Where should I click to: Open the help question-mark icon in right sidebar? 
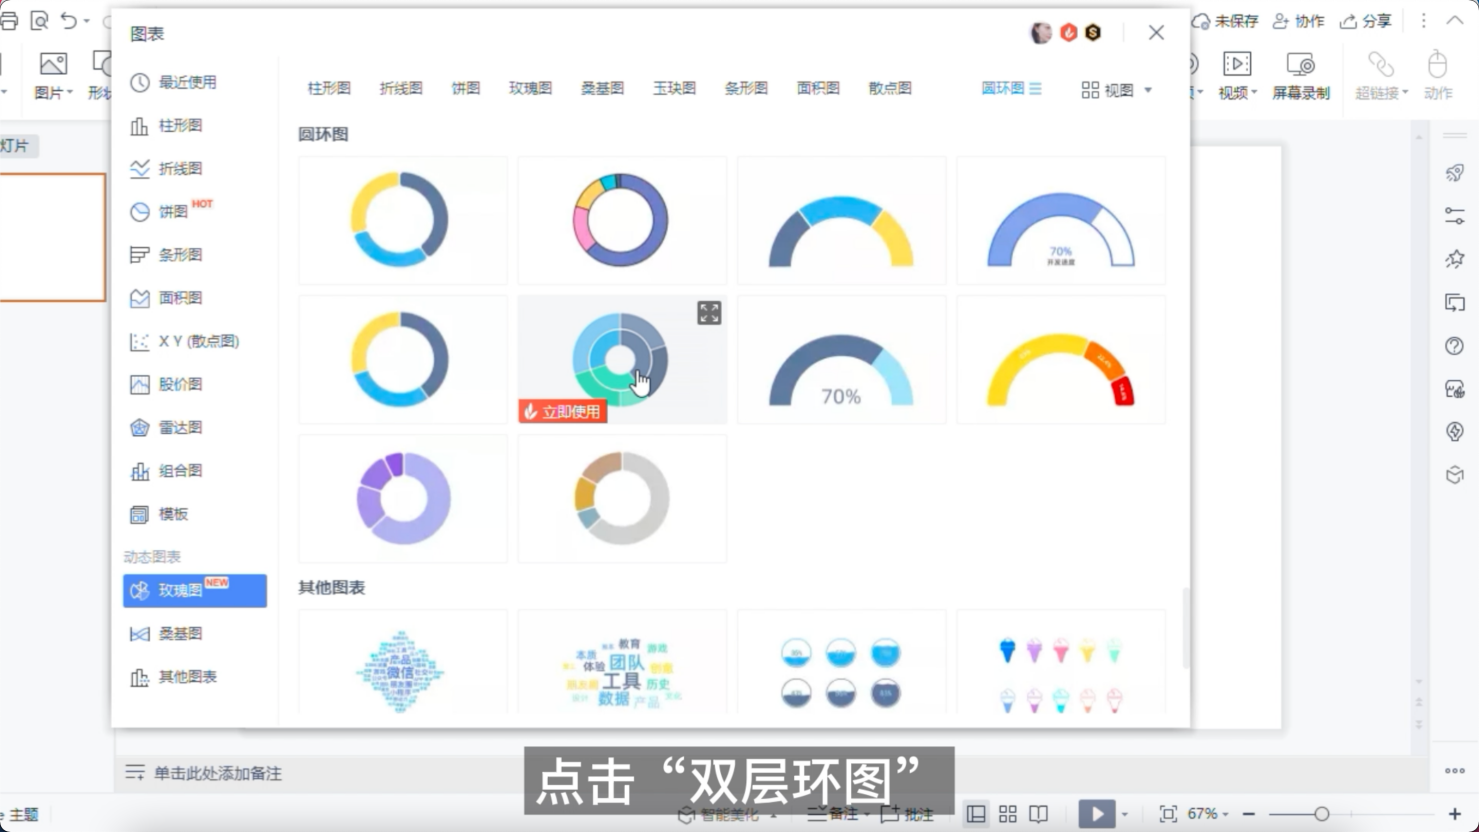point(1455,346)
